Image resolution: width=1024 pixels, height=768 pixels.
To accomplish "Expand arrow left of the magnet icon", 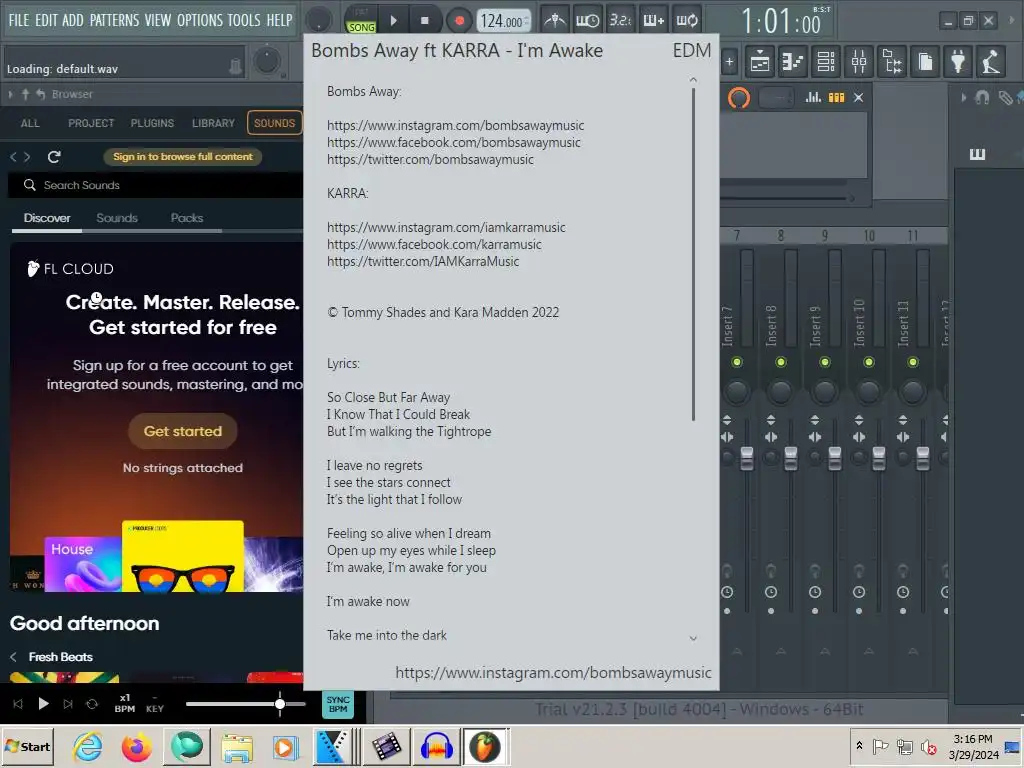I will click(x=963, y=97).
